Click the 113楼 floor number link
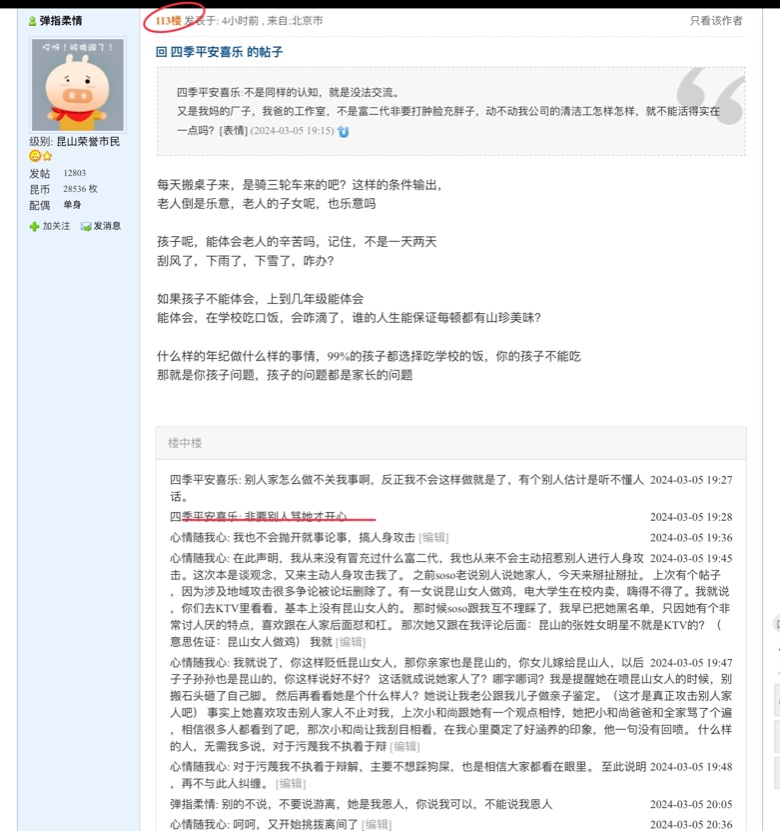 [x=168, y=20]
